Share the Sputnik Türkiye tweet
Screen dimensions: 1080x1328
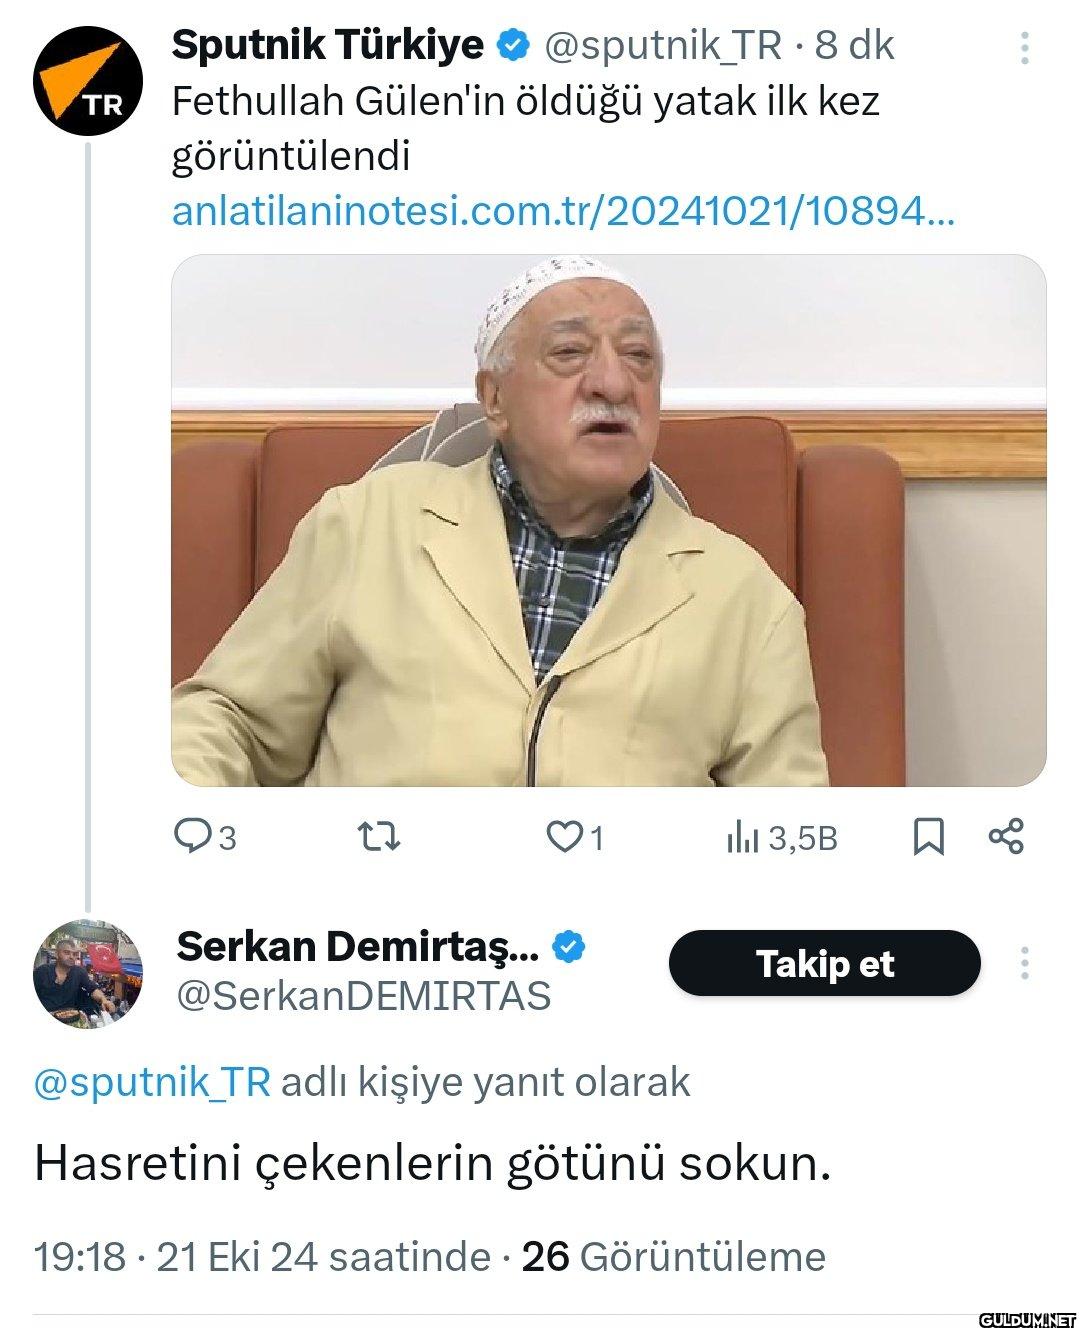(1006, 836)
